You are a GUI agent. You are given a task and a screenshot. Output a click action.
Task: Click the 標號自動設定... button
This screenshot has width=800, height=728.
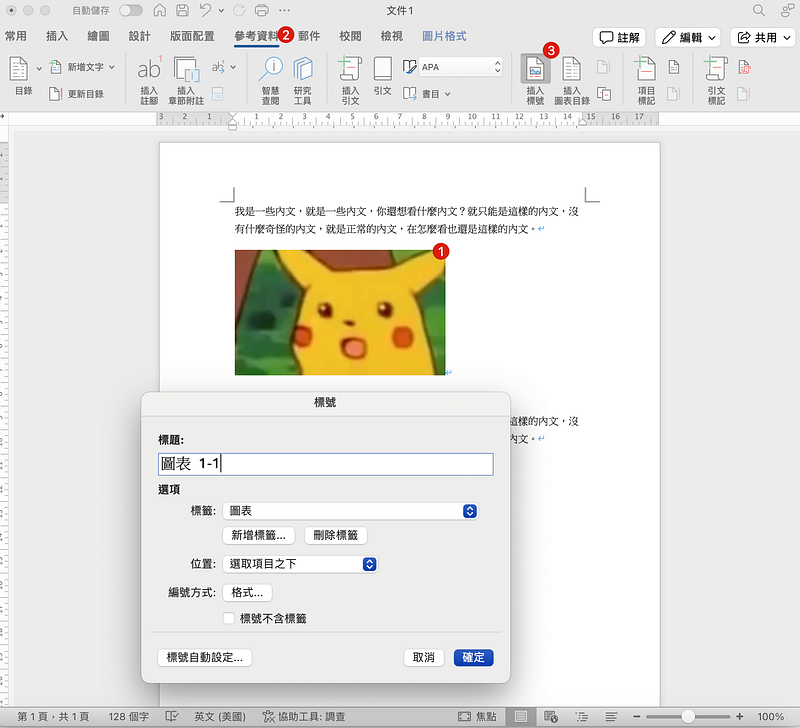205,658
